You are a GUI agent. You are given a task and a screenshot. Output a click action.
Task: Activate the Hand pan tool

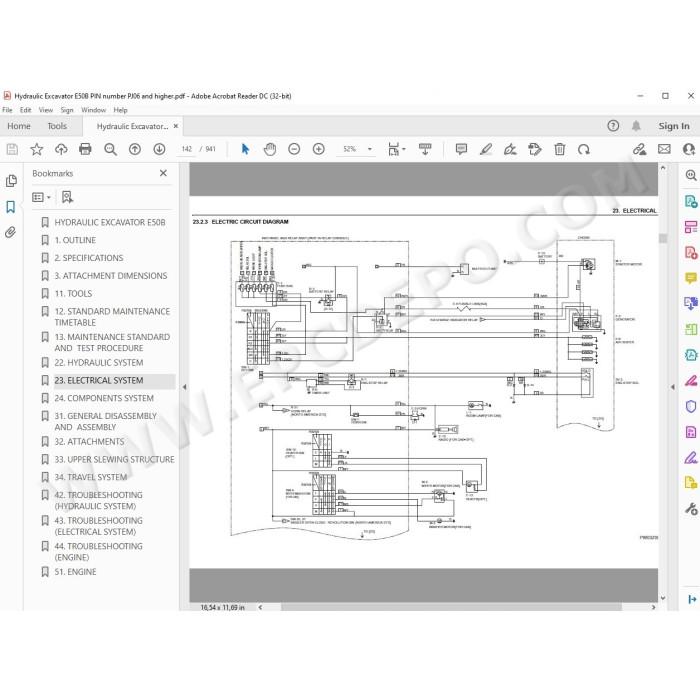270,149
